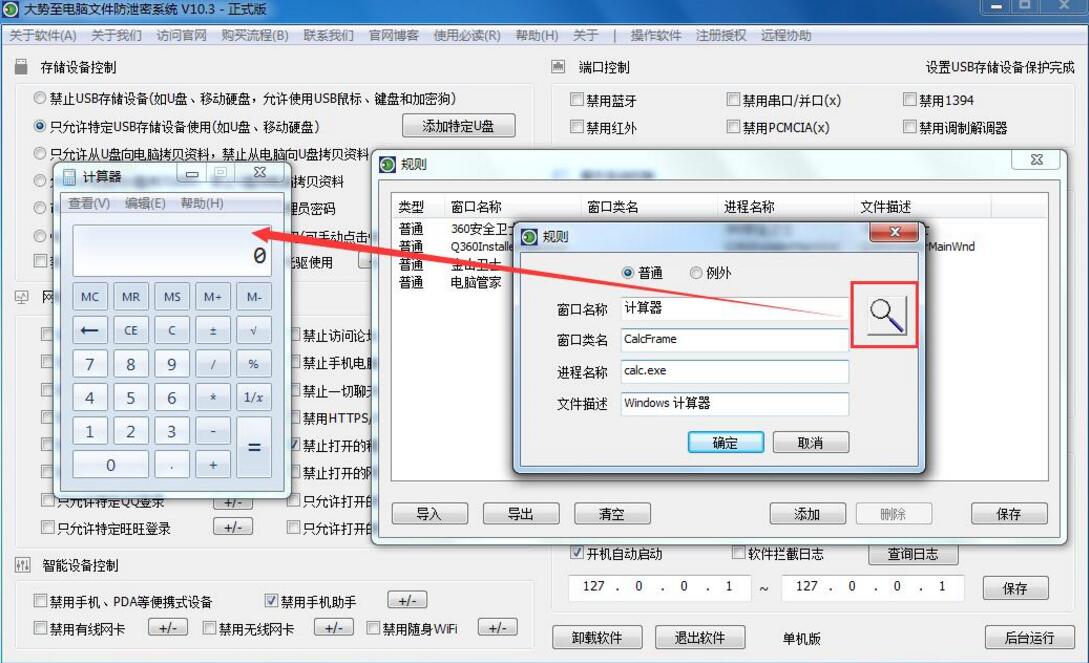Click 确定 to confirm the rule
This screenshot has height=663, width=1089.
click(726, 442)
